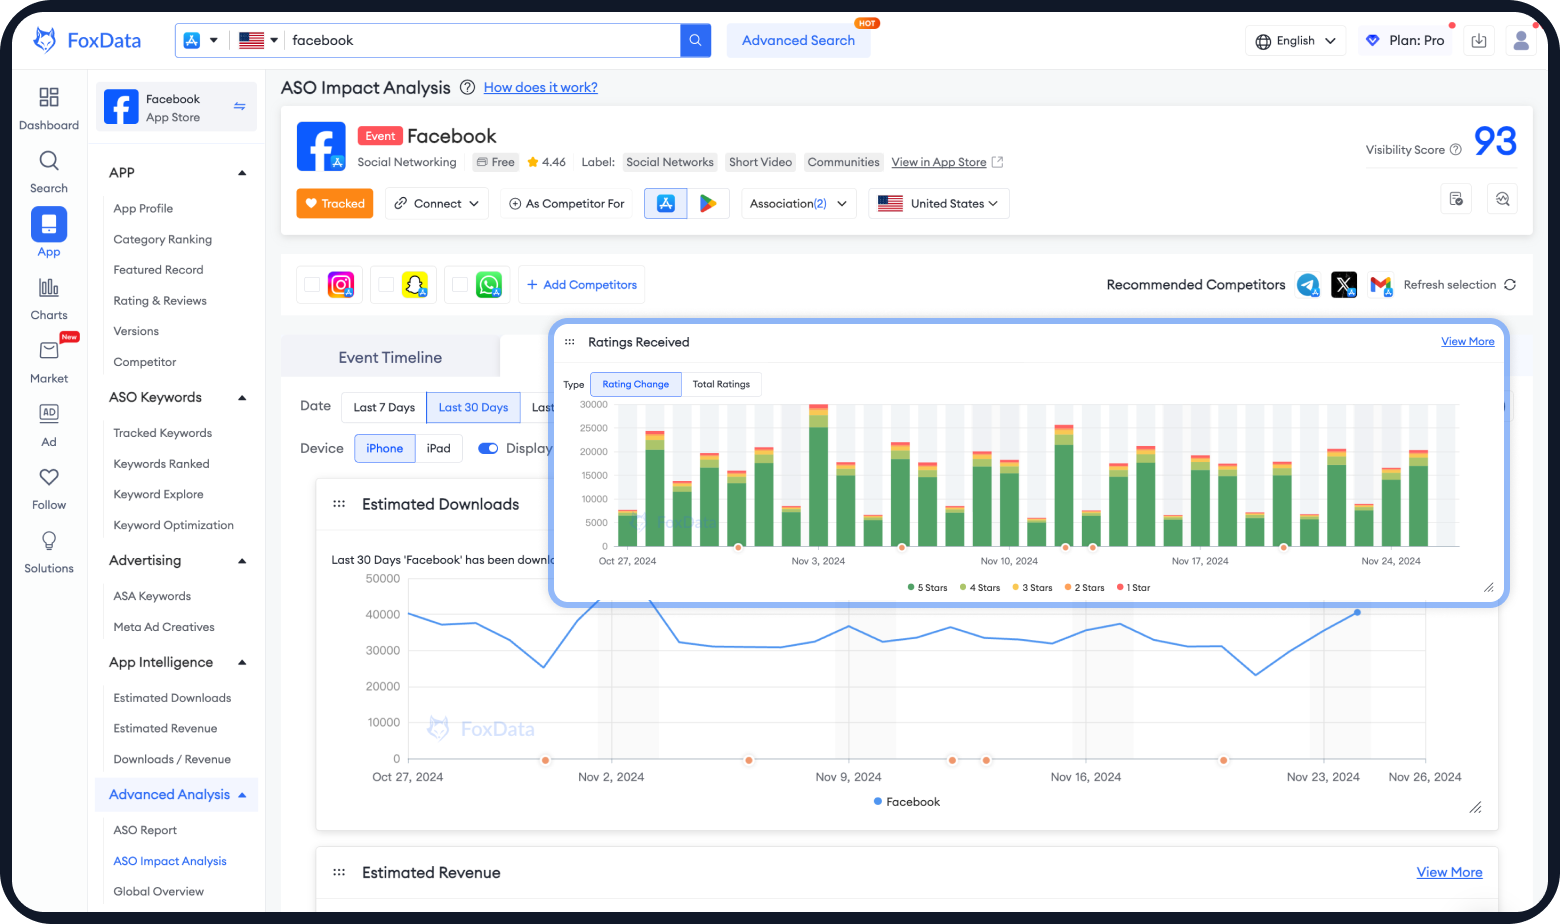
Task: Open the store platform dropdown in search bar
Action: coord(201,41)
